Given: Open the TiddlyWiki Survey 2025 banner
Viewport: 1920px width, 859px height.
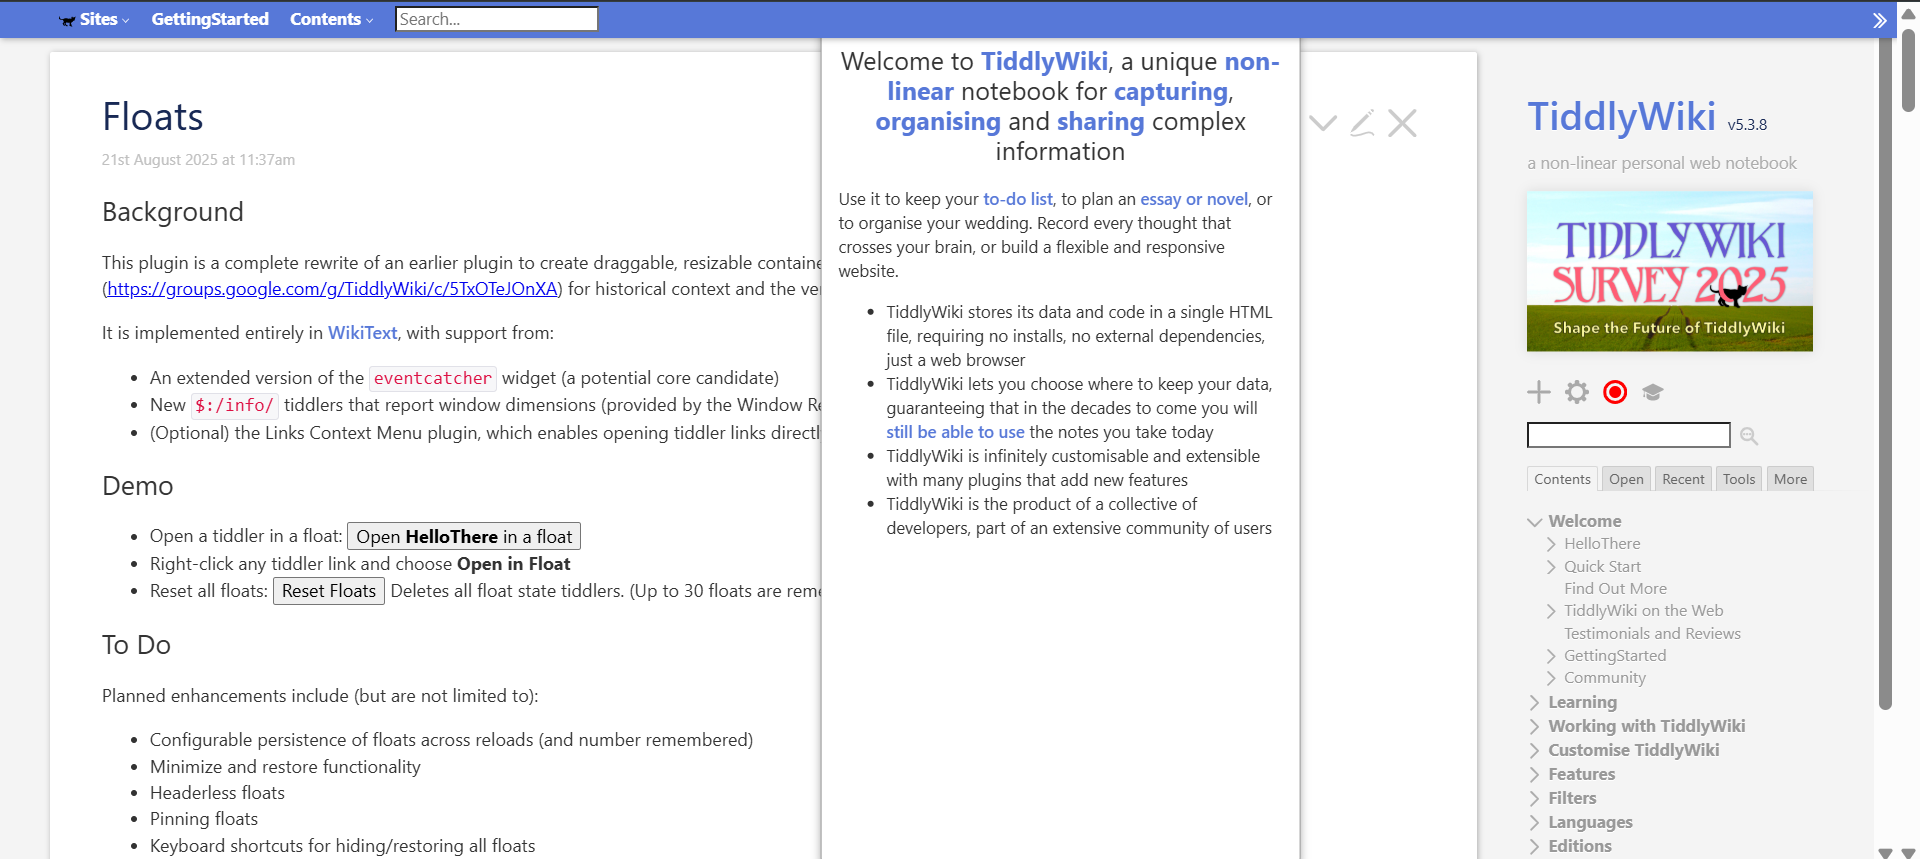Looking at the screenshot, I should (x=1669, y=271).
